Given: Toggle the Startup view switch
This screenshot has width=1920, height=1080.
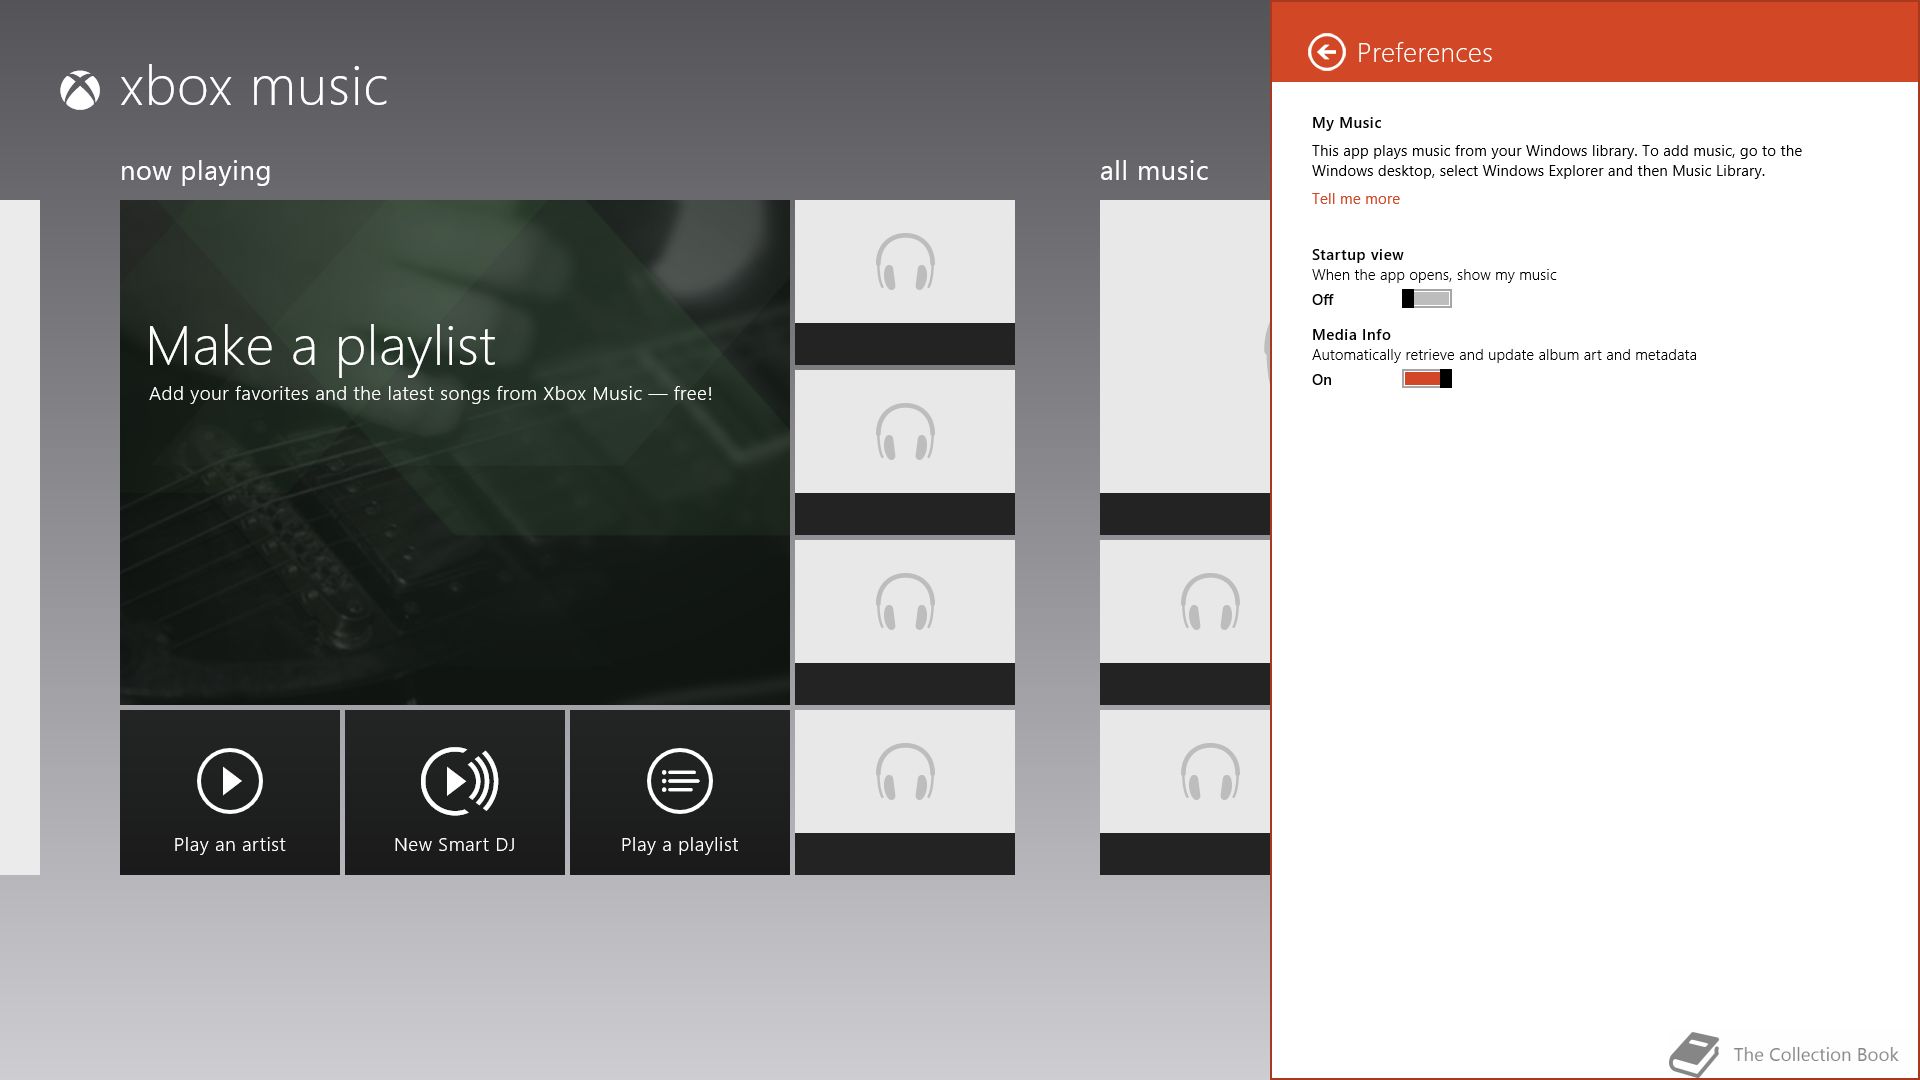Looking at the screenshot, I should [x=1427, y=299].
